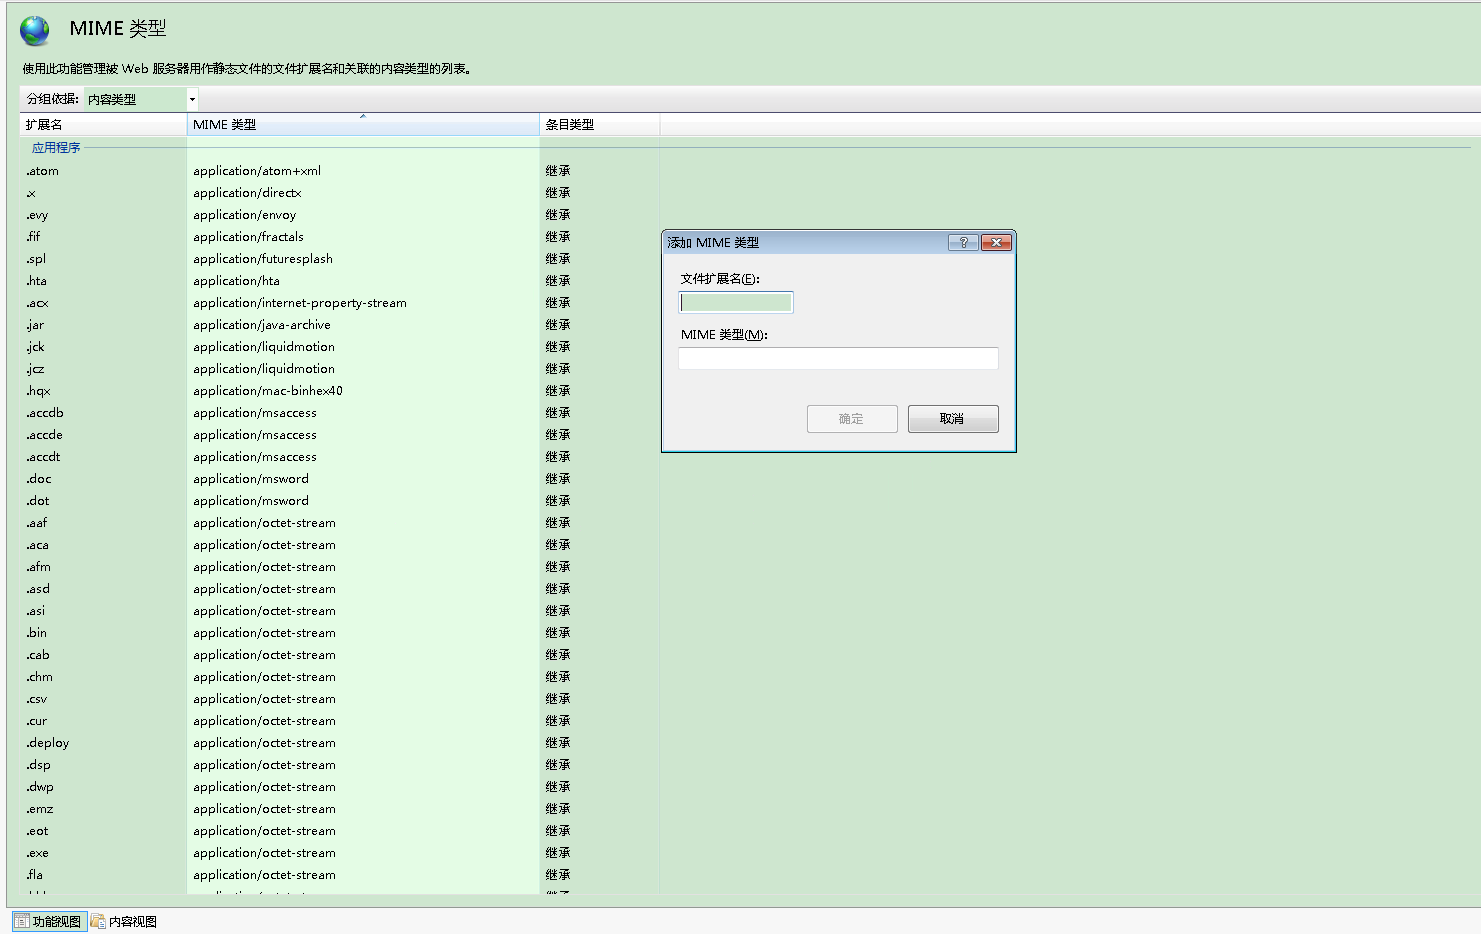The height and width of the screenshot is (934, 1481).
Task: Click the 内容视图 tab icon
Action: (98, 921)
